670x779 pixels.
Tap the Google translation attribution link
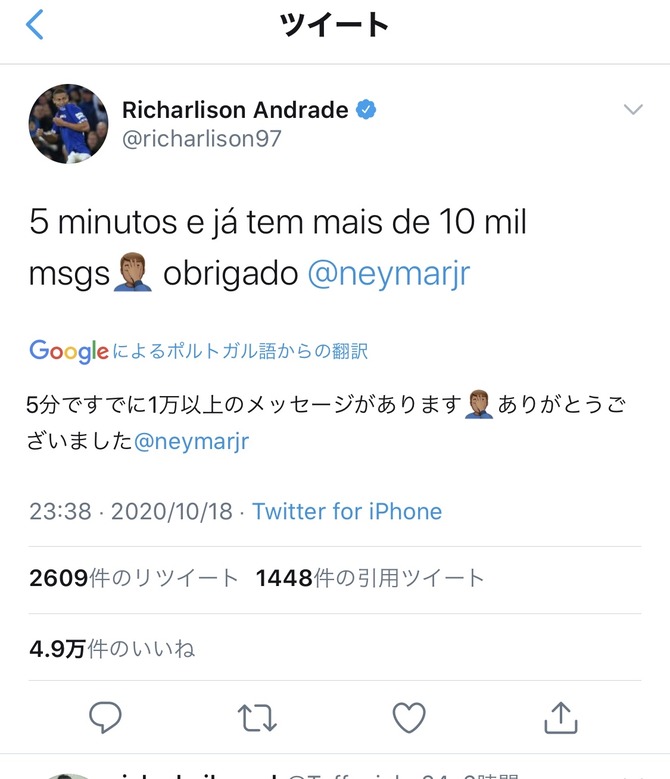[x=198, y=351]
